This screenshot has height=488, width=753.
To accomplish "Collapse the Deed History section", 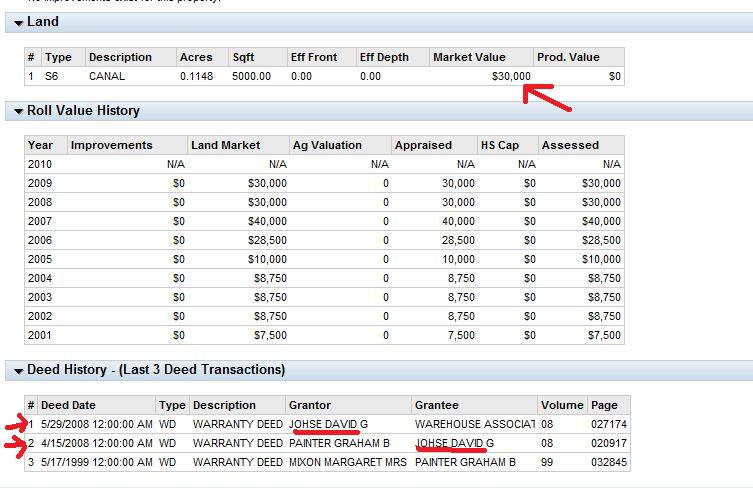I will pos(18,370).
